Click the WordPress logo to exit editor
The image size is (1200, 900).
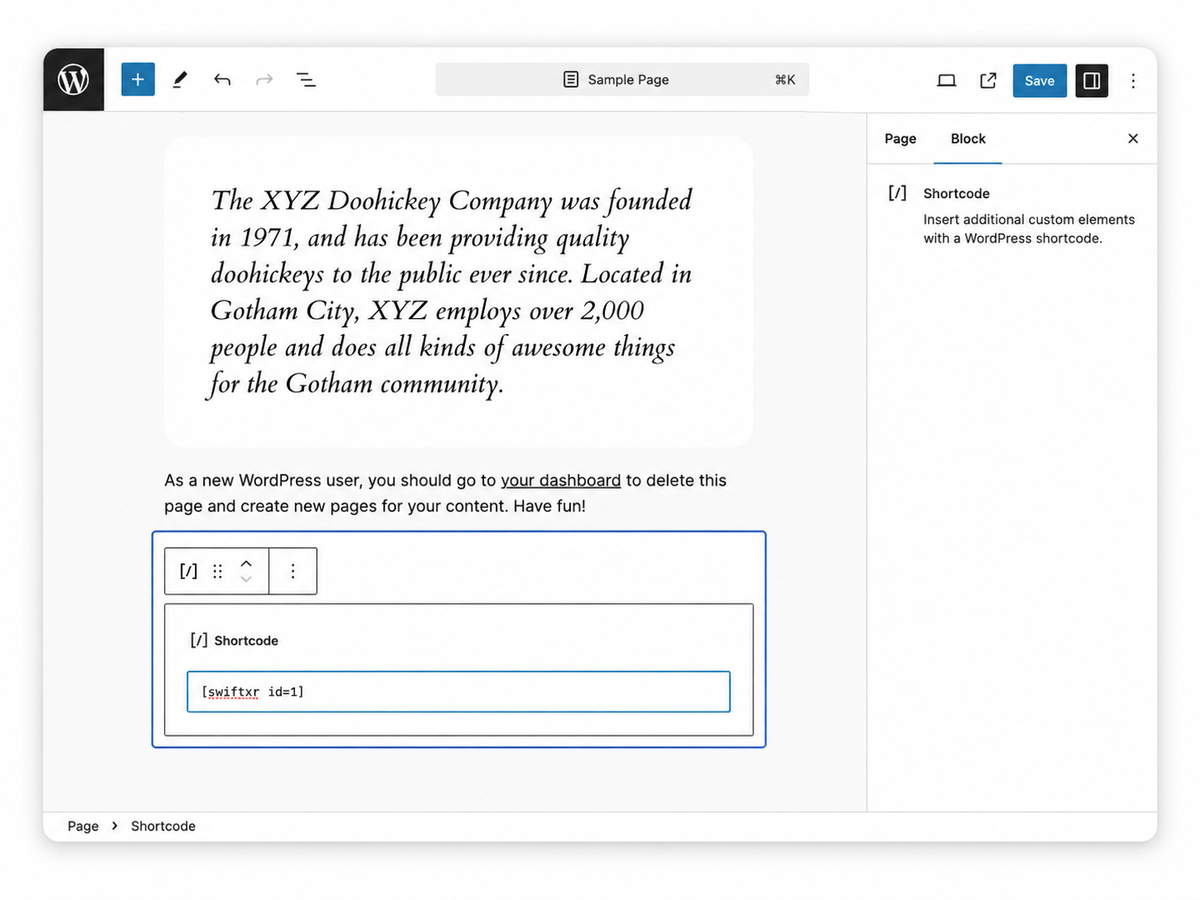pyautogui.click(x=73, y=79)
